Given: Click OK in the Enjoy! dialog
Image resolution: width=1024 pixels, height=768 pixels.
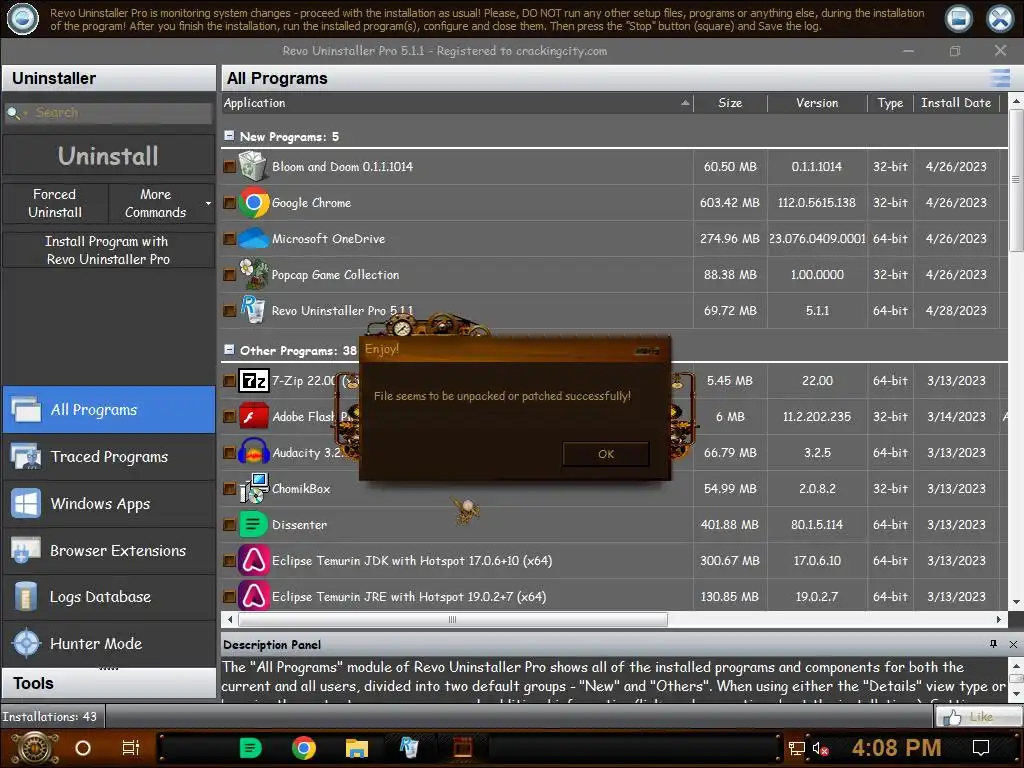Looking at the screenshot, I should coord(605,454).
